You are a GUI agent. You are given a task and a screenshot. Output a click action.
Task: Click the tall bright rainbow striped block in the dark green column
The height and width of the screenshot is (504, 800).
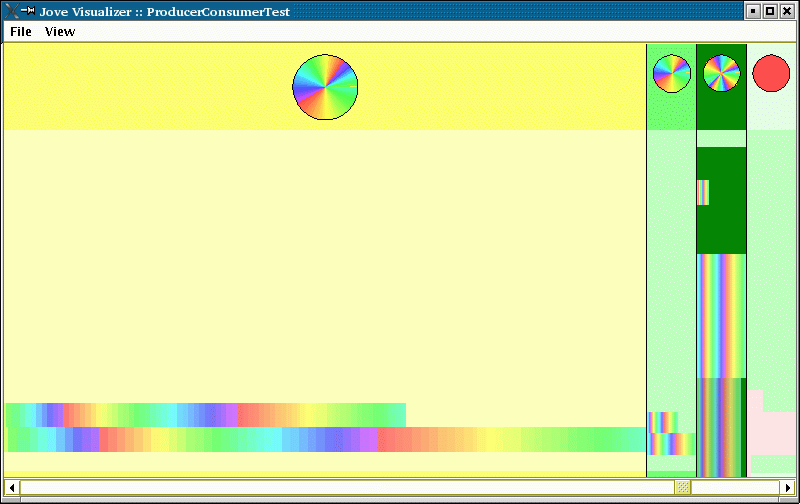coord(721,316)
